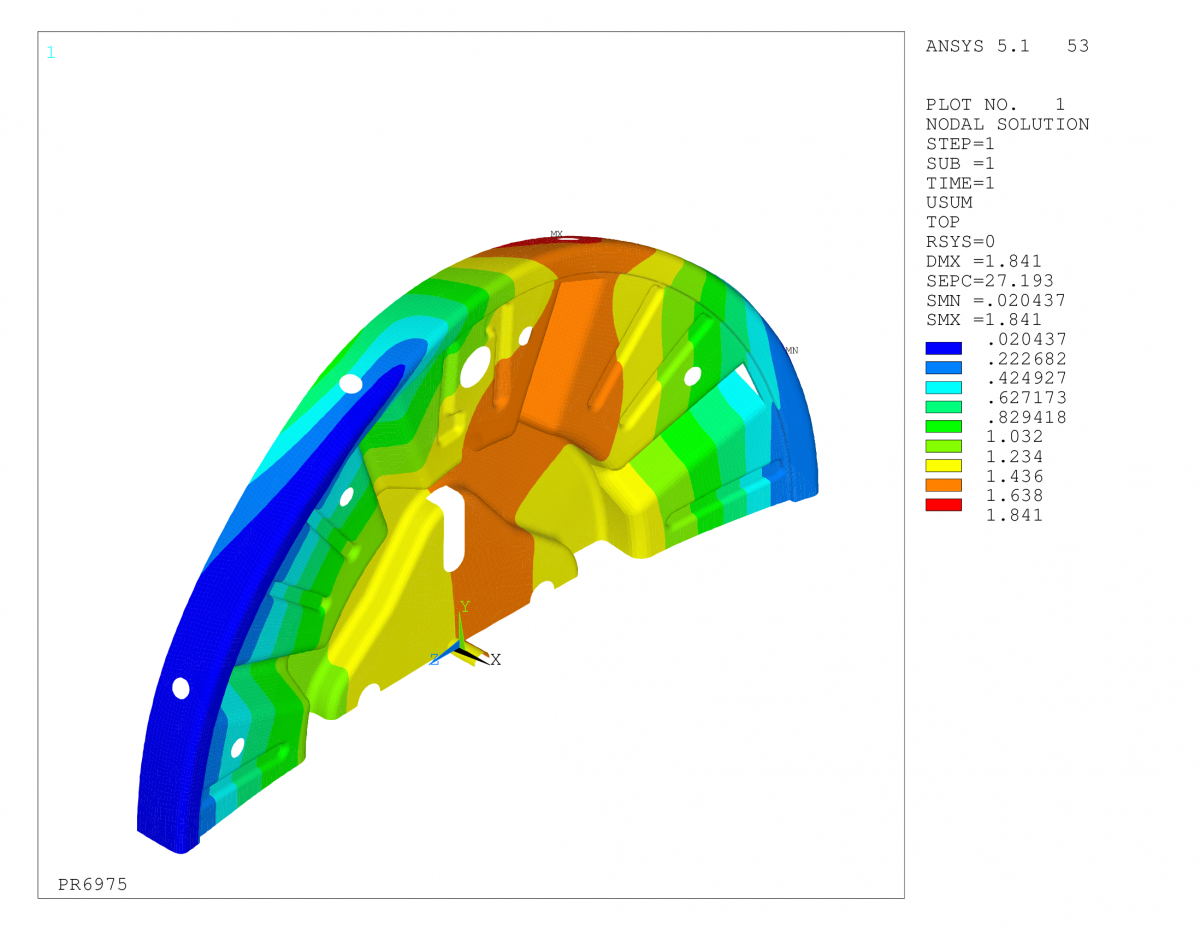This screenshot has height=927, width=1200.
Task: Click the lime legend swatch 1.032
Action: [x=943, y=446]
